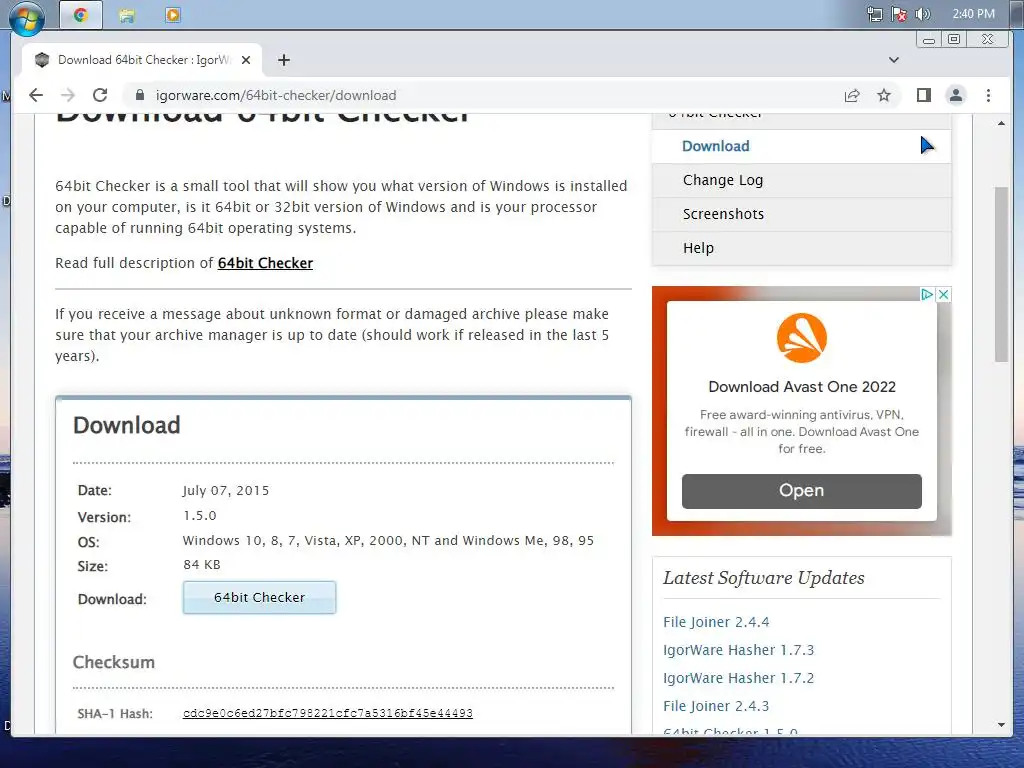Click the padlock site info icon
Viewport: 1024px width, 768px height.
(x=139, y=95)
